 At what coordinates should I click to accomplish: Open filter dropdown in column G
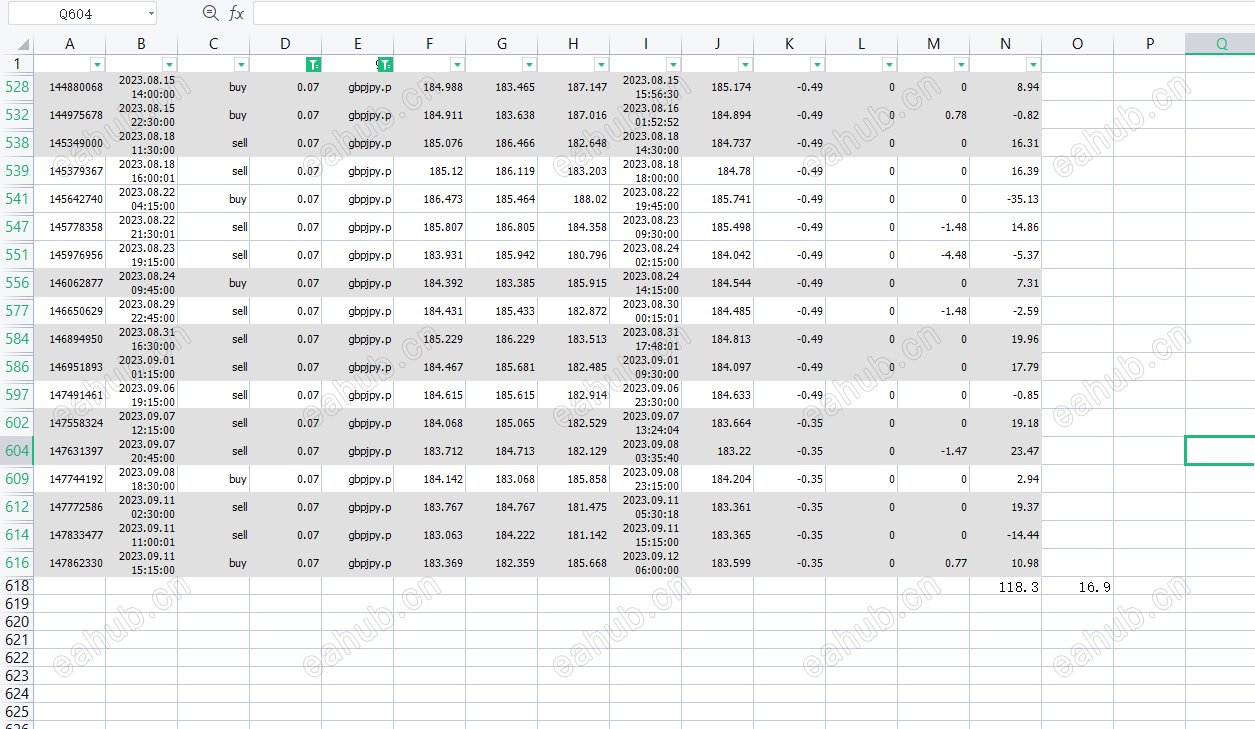529,64
